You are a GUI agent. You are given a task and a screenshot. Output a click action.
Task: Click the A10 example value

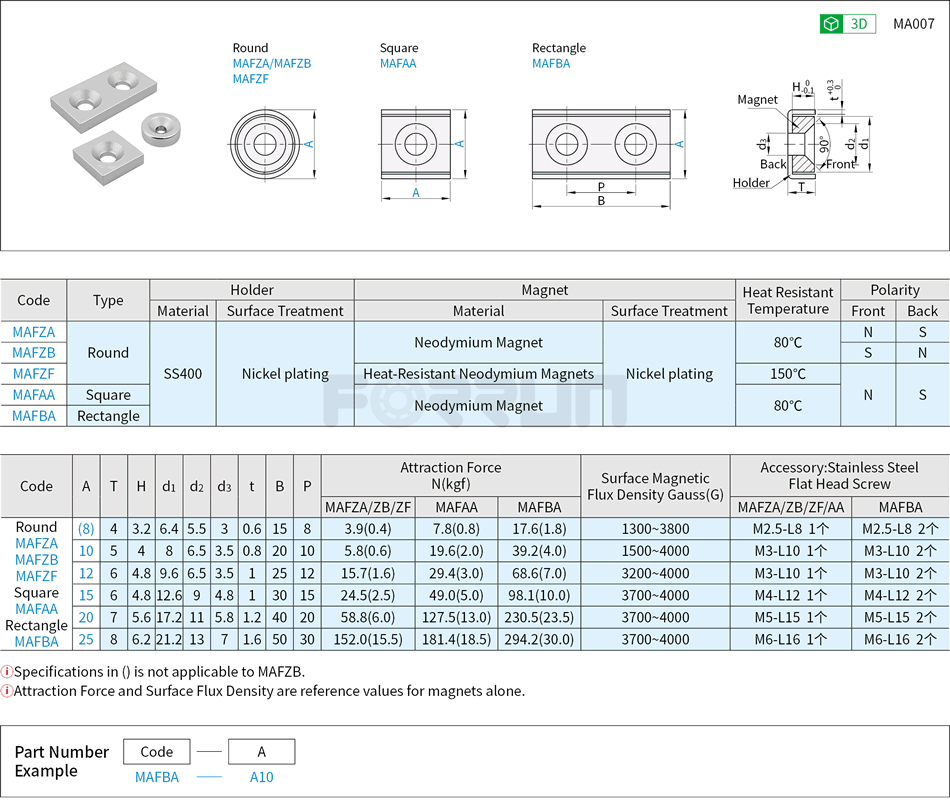(x=262, y=777)
